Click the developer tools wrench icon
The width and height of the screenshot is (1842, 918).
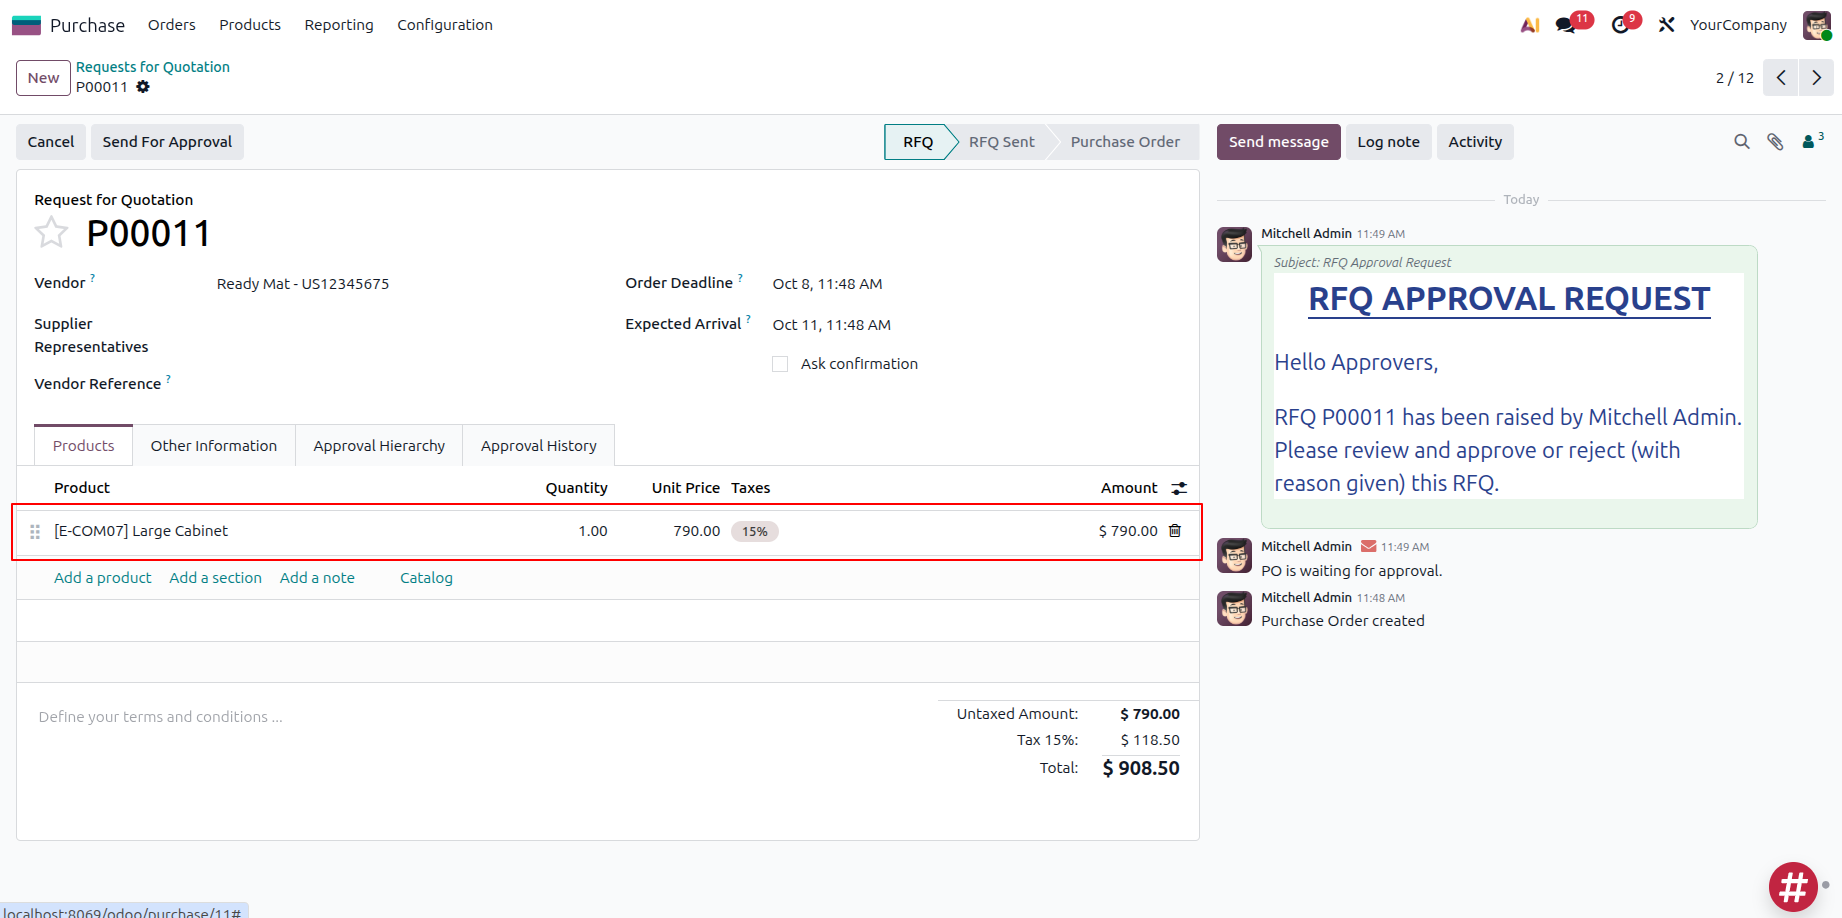tap(1666, 24)
